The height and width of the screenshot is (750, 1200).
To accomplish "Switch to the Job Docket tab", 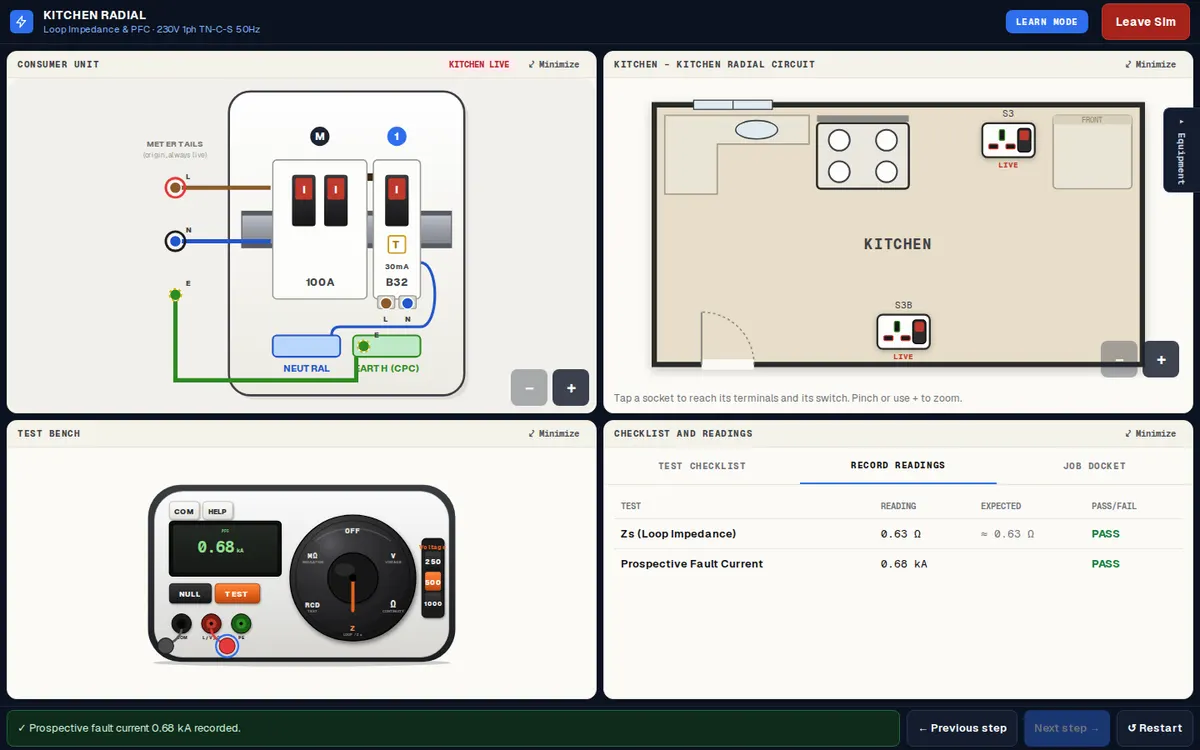I will [x=1094, y=466].
